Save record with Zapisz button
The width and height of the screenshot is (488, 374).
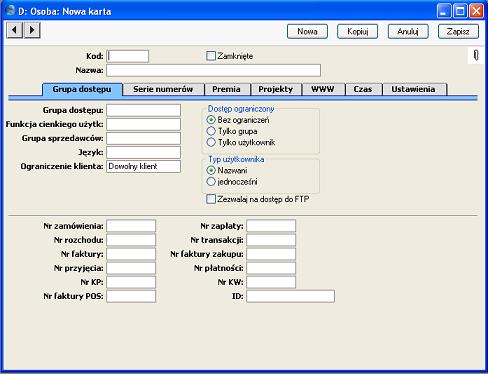[458, 32]
